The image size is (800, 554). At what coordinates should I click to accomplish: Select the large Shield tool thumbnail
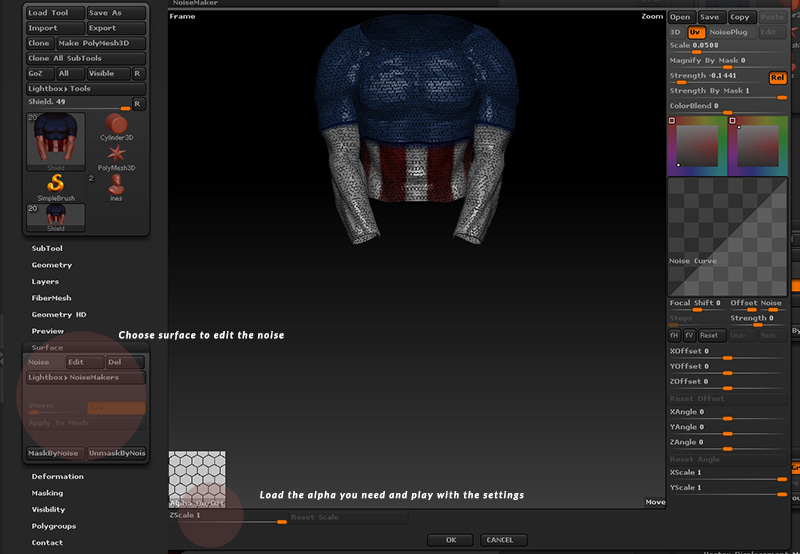[56, 142]
